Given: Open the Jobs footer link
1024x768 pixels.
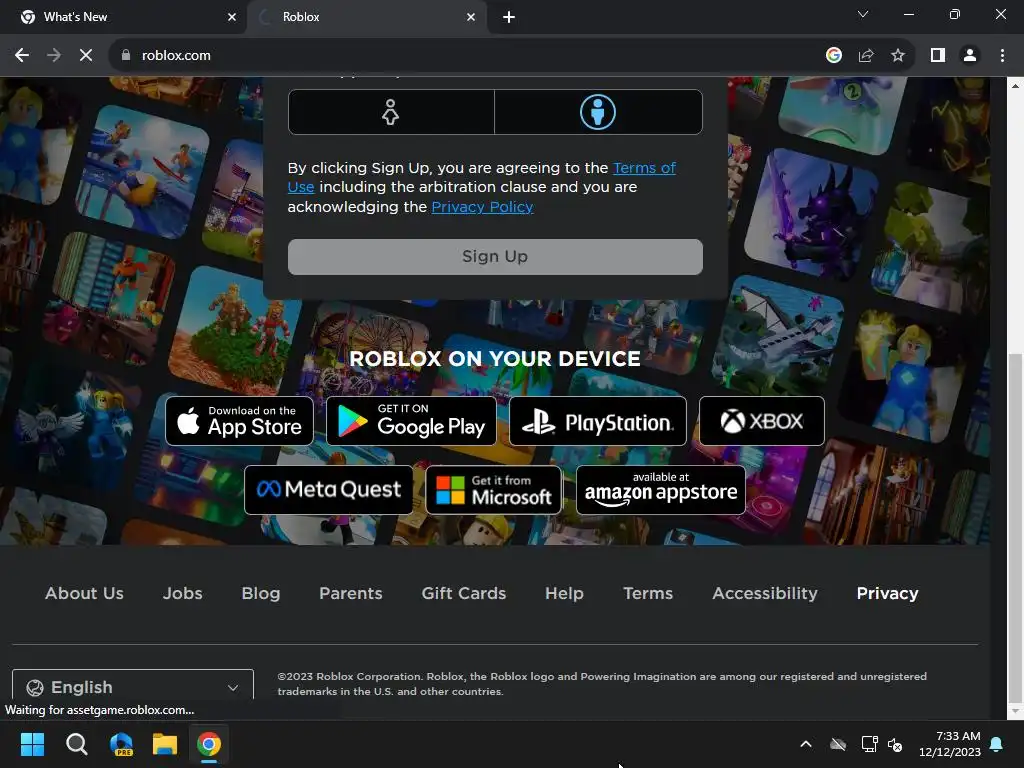Looking at the screenshot, I should 182,593.
